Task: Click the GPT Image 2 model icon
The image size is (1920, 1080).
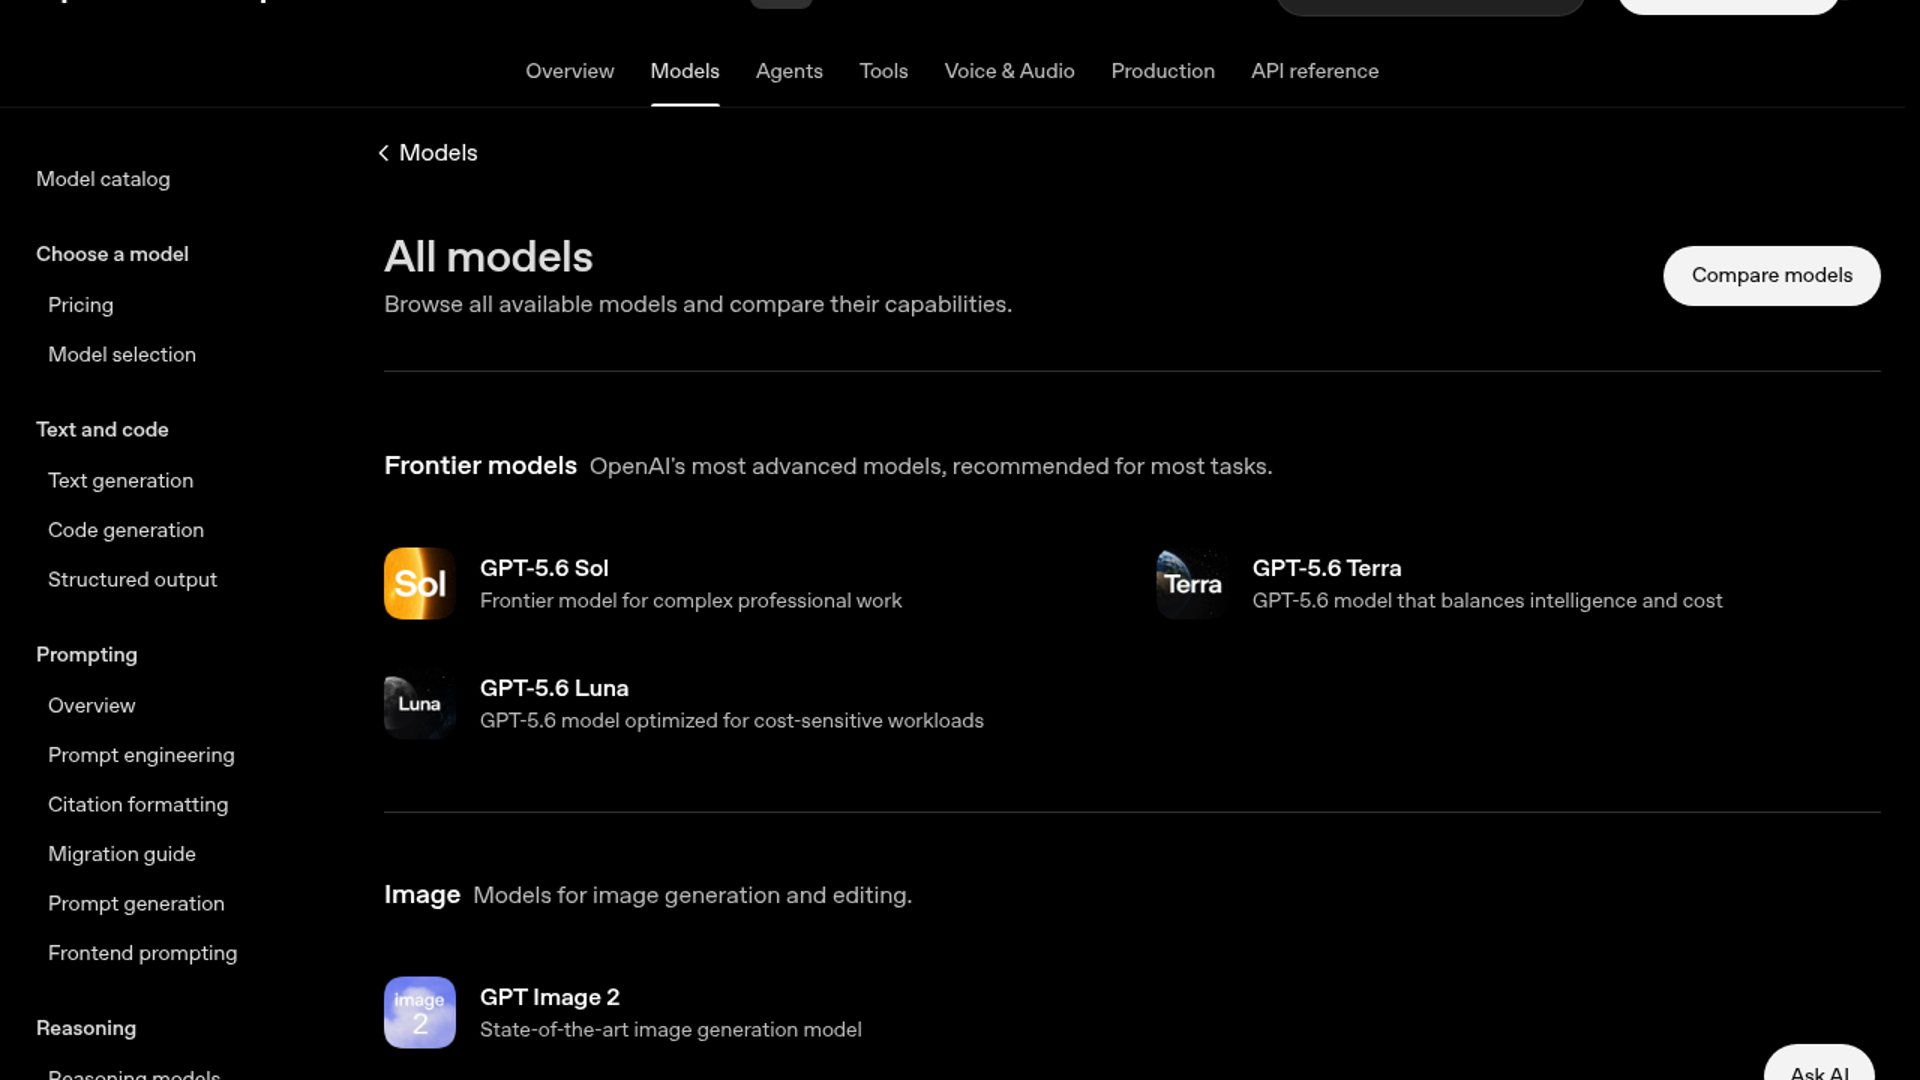Action: point(420,1012)
